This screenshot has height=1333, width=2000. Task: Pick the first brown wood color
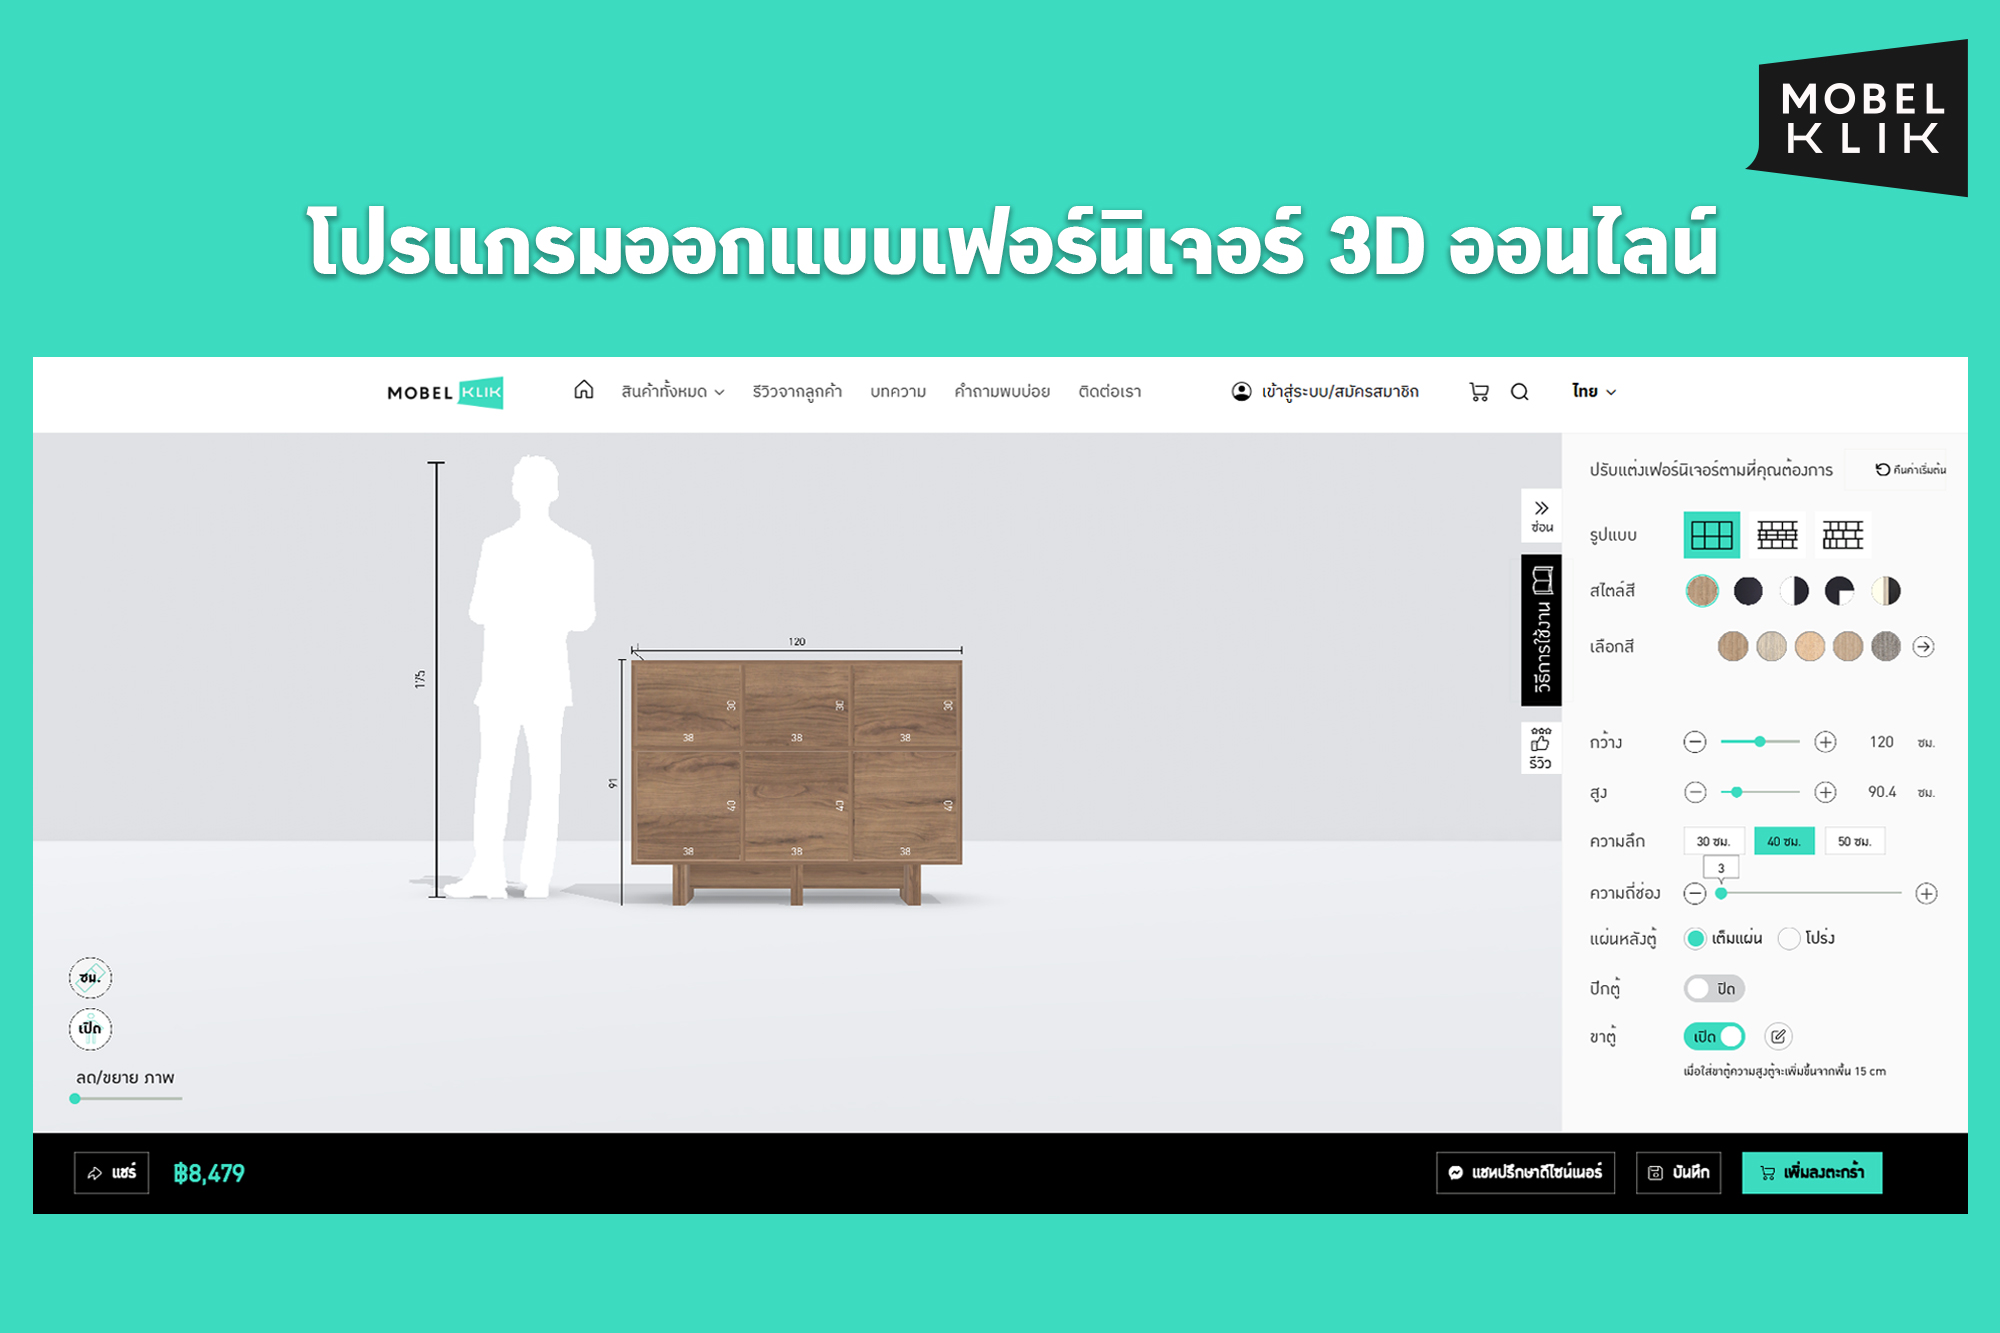click(1733, 647)
